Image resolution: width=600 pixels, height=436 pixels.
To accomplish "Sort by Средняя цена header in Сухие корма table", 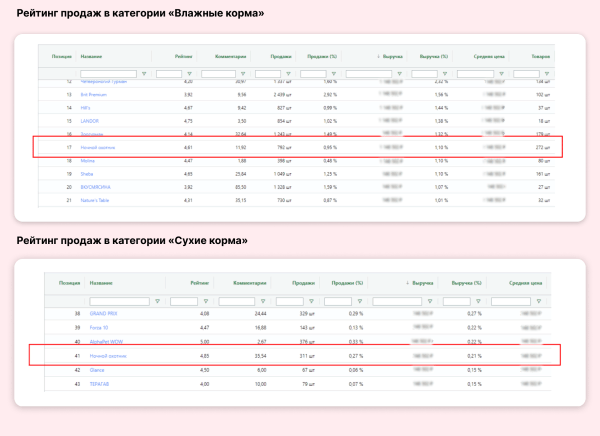I will [525, 283].
